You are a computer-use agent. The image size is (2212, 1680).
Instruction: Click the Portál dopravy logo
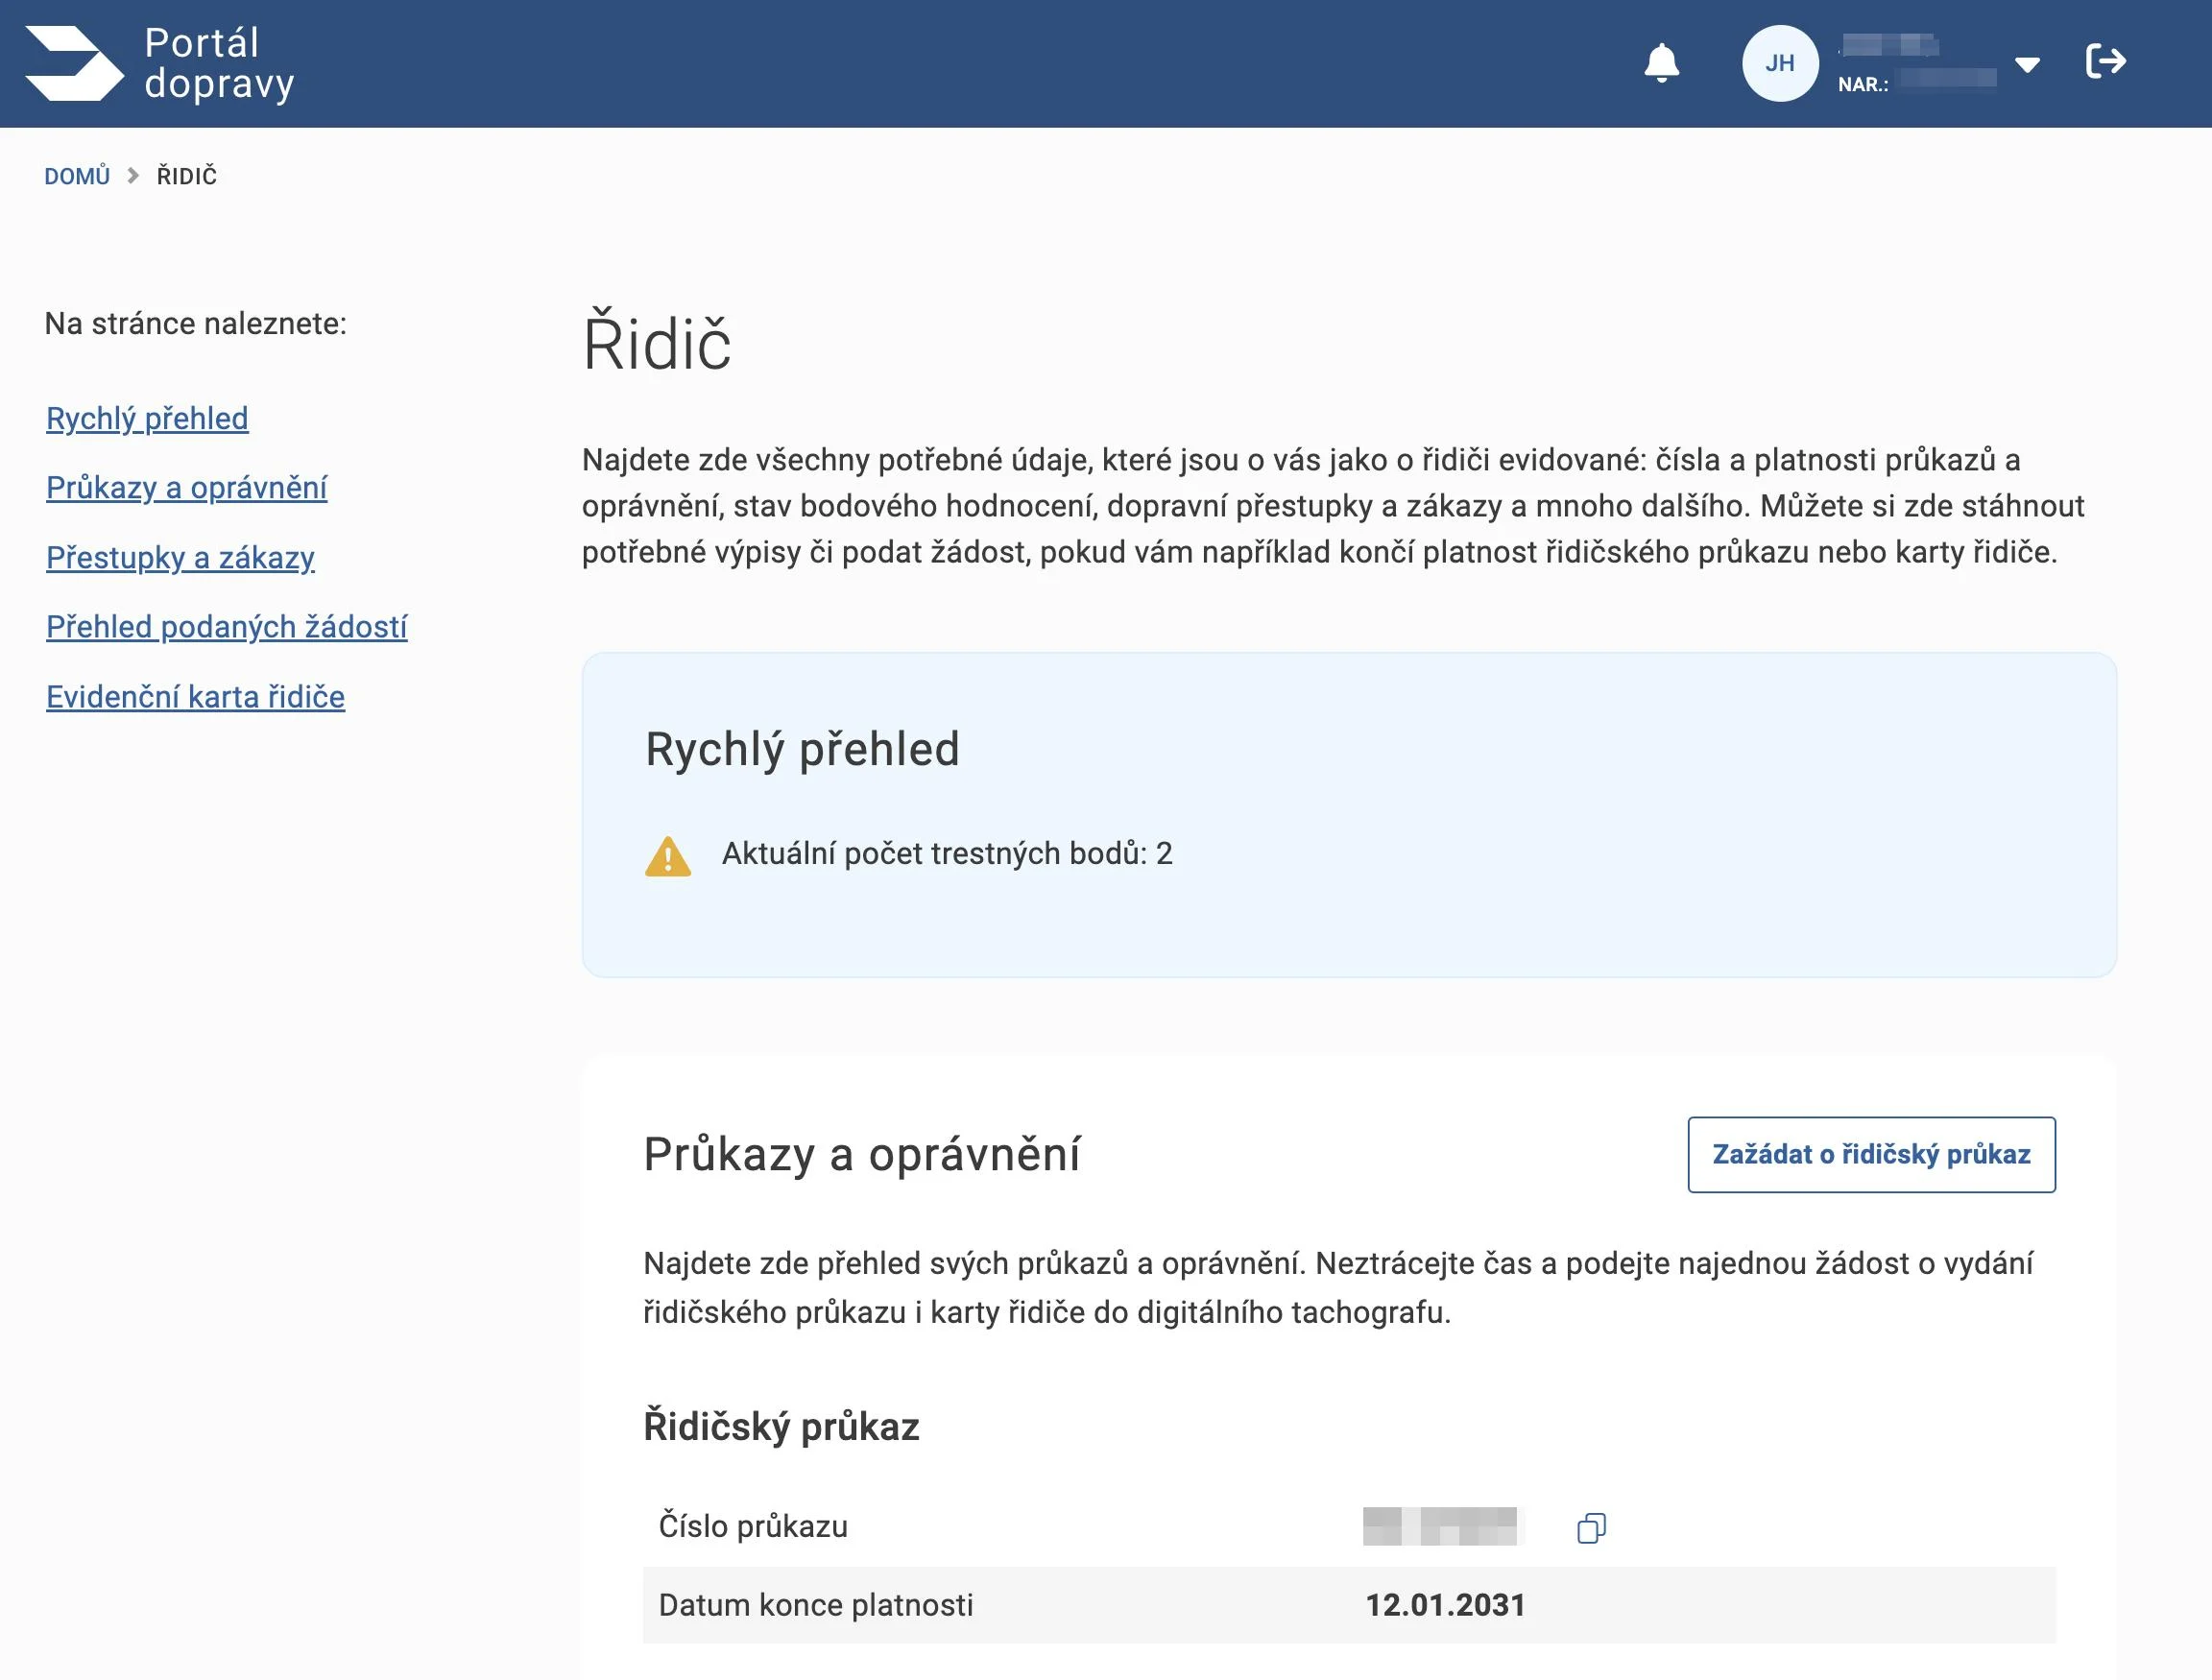74,63
